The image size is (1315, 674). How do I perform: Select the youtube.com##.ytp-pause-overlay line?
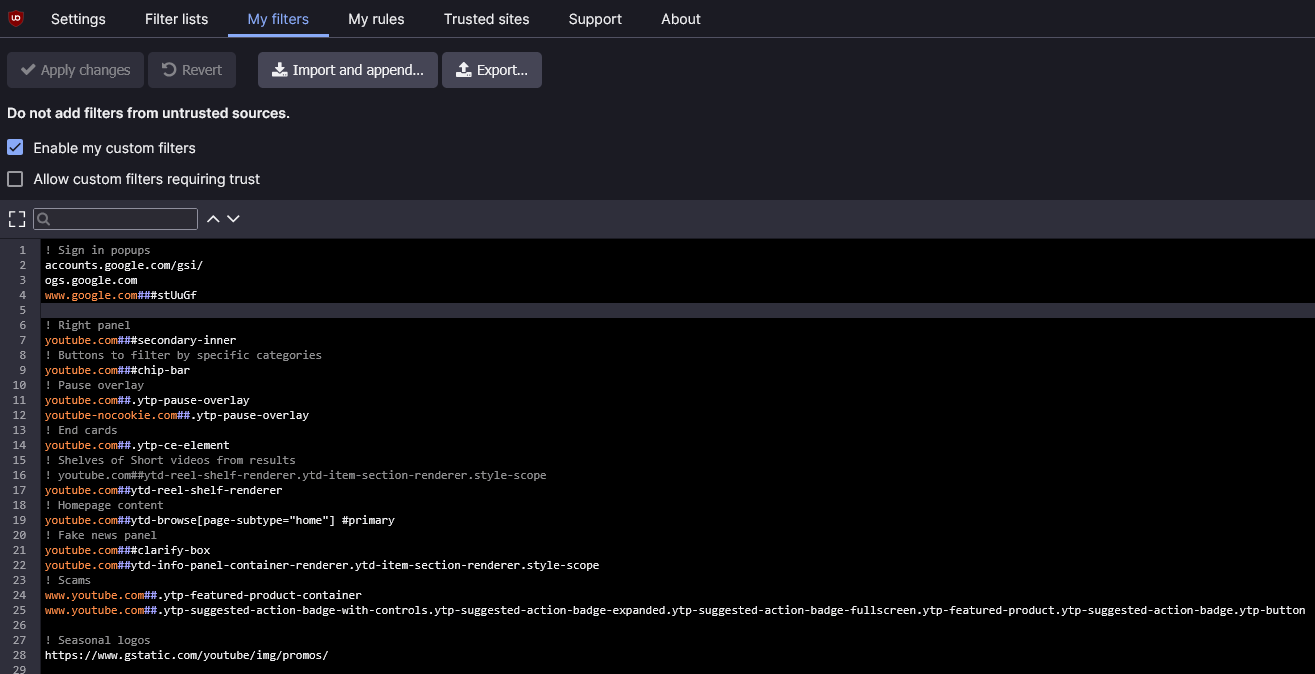(x=147, y=400)
